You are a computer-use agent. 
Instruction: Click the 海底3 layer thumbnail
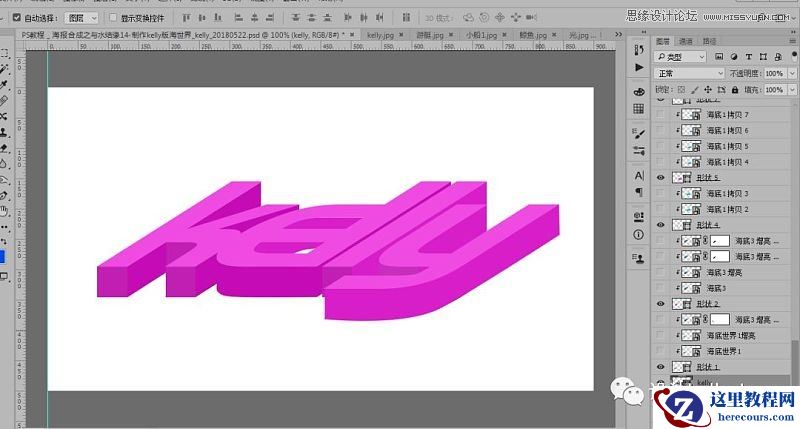pyautogui.click(x=692, y=288)
